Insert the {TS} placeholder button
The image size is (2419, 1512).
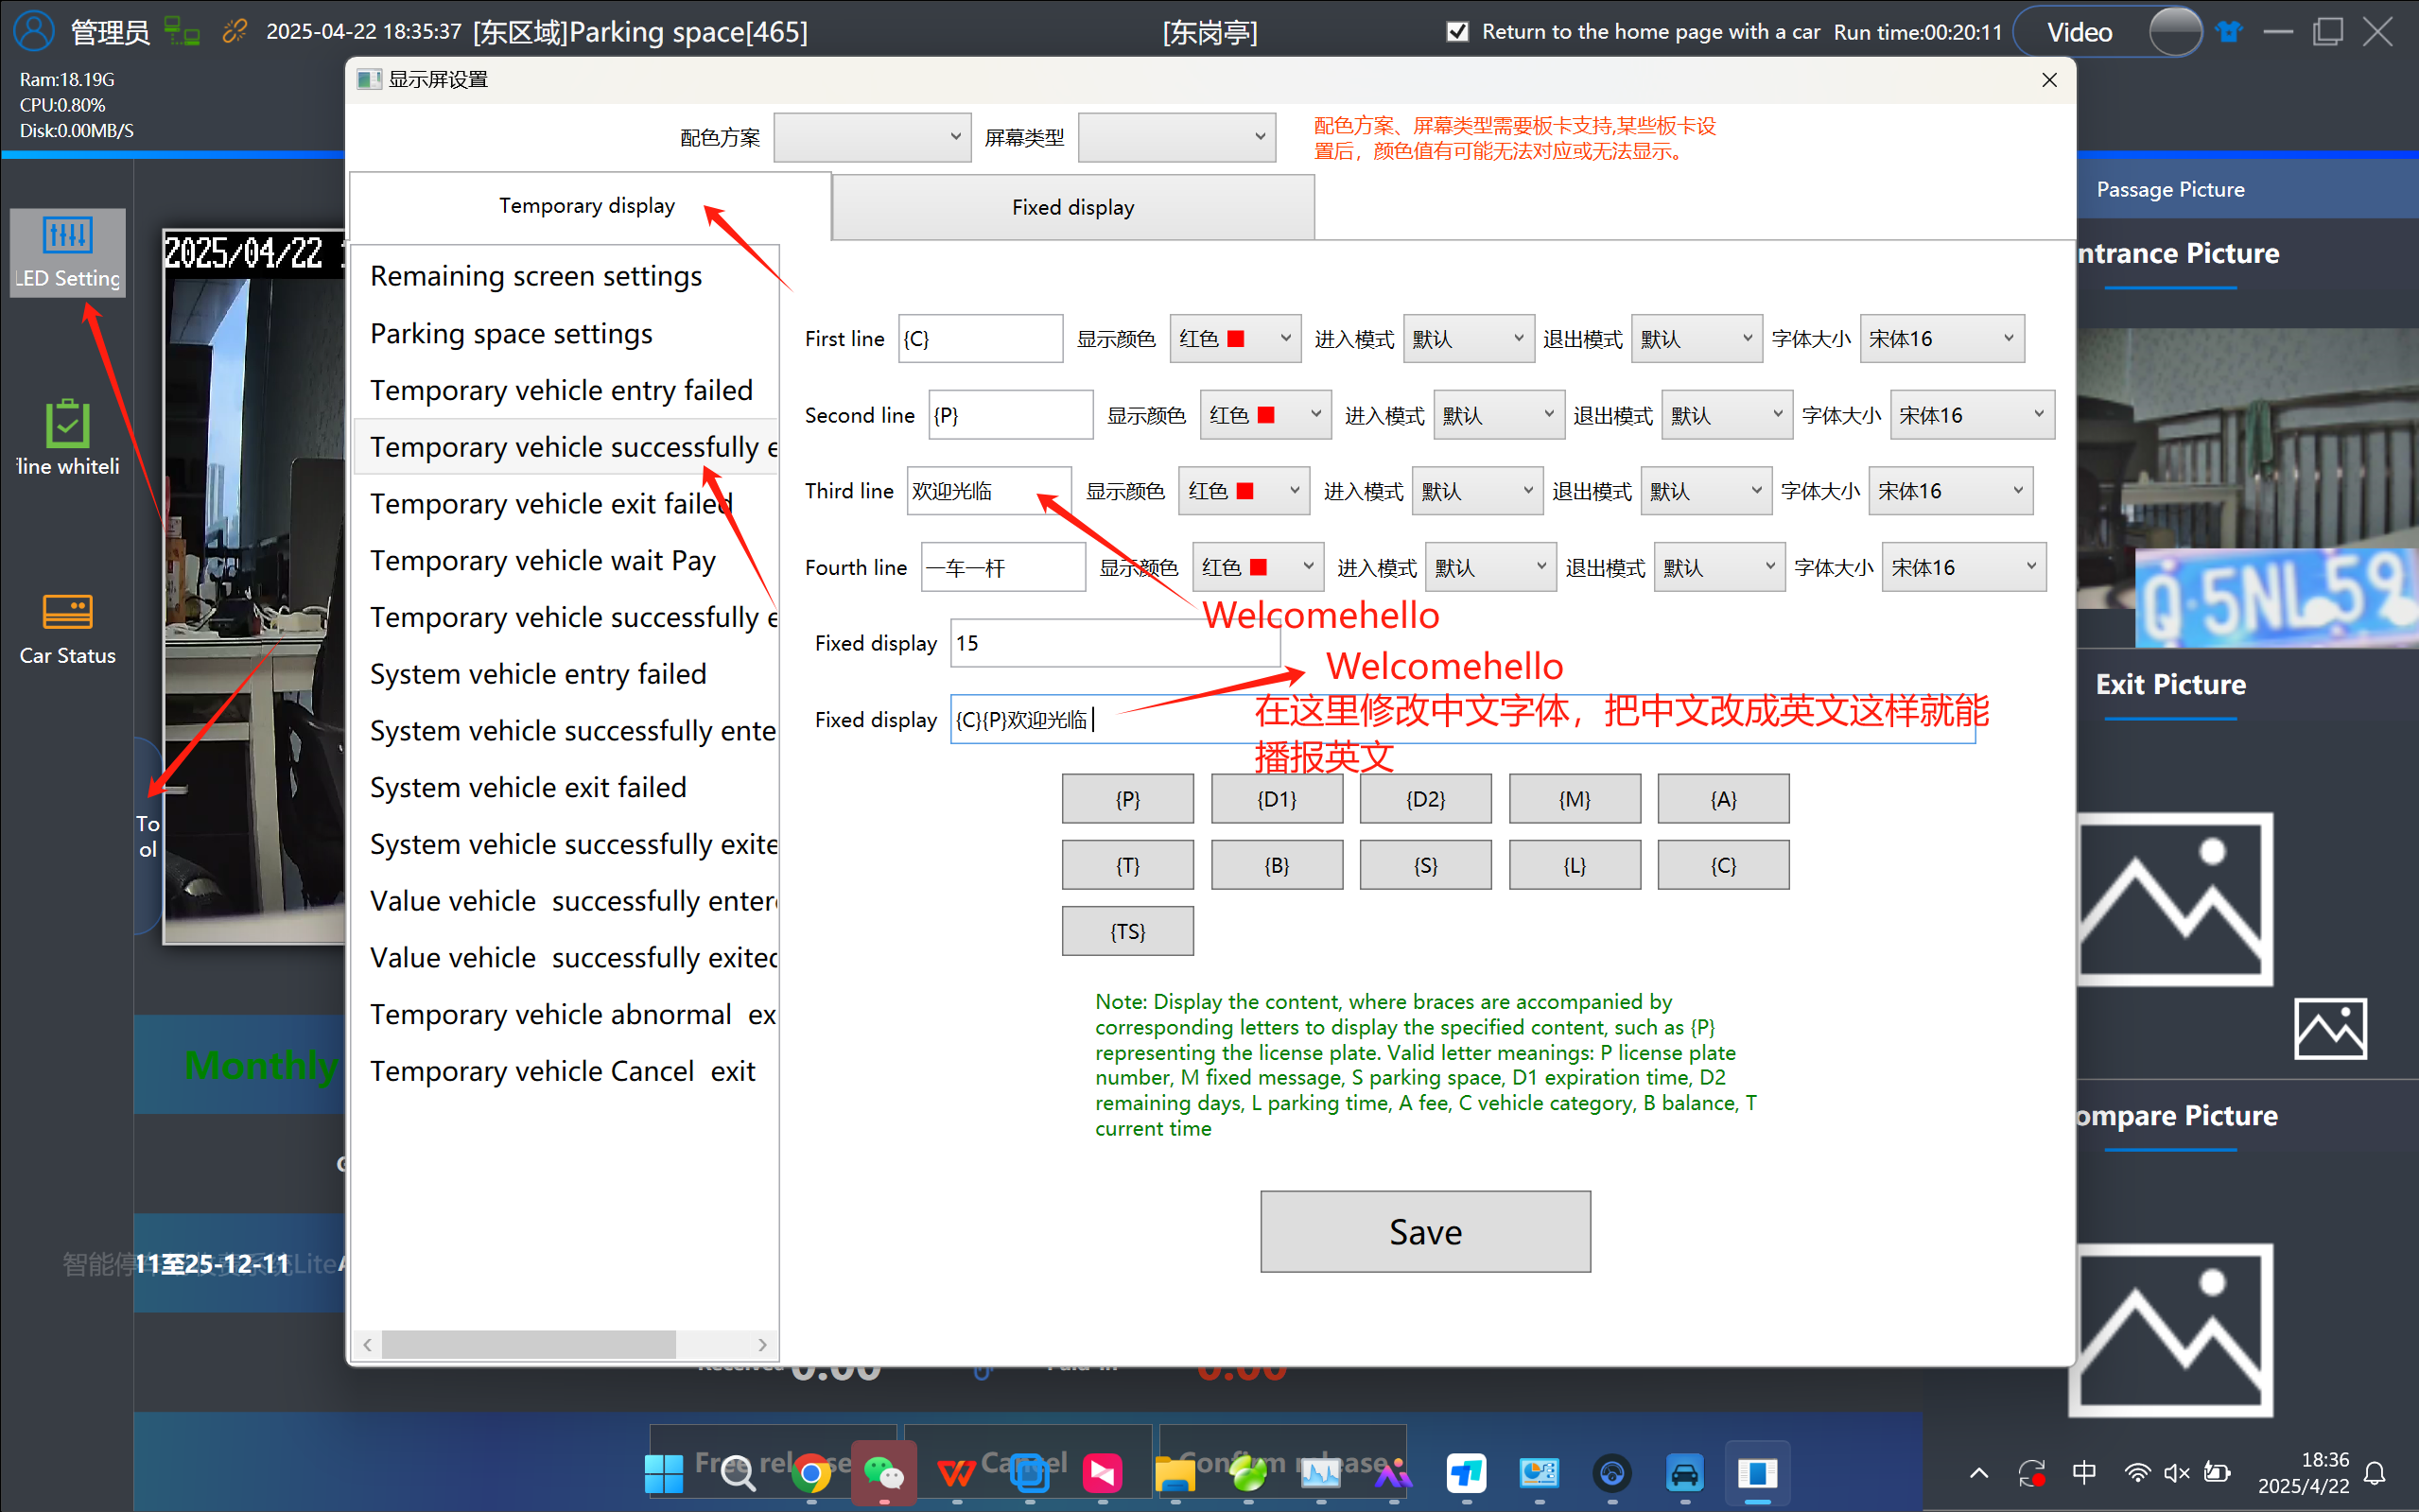click(1127, 931)
